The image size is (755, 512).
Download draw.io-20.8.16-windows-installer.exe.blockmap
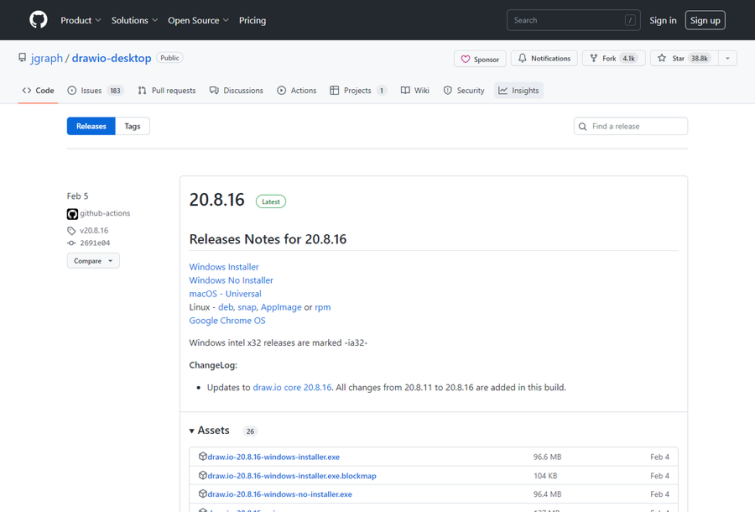click(292, 476)
